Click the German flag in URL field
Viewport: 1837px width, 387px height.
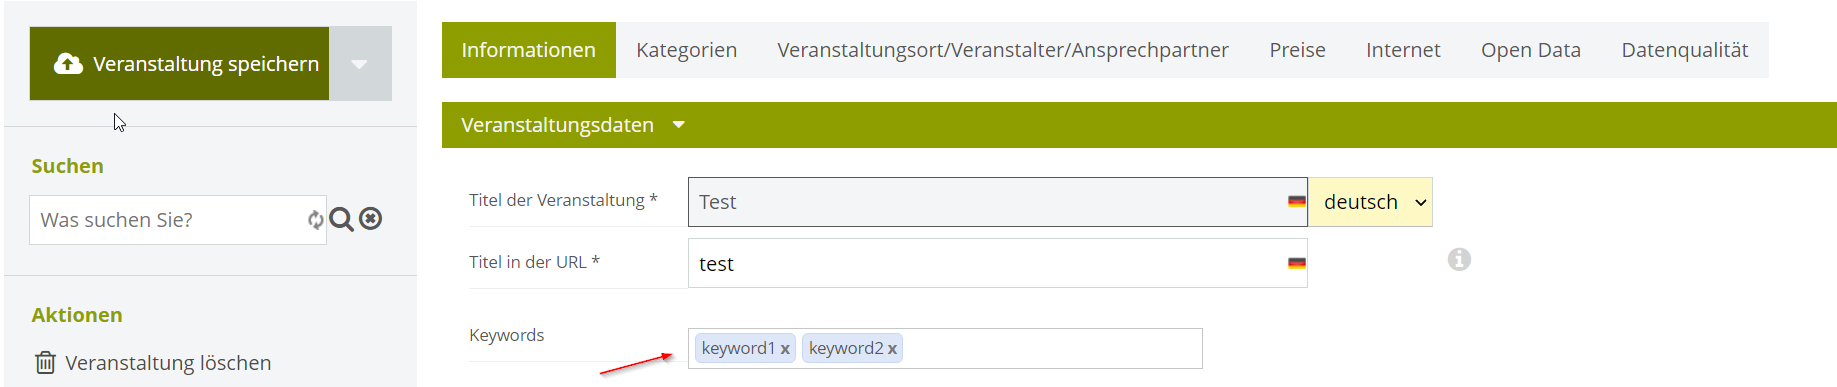(1297, 264)
